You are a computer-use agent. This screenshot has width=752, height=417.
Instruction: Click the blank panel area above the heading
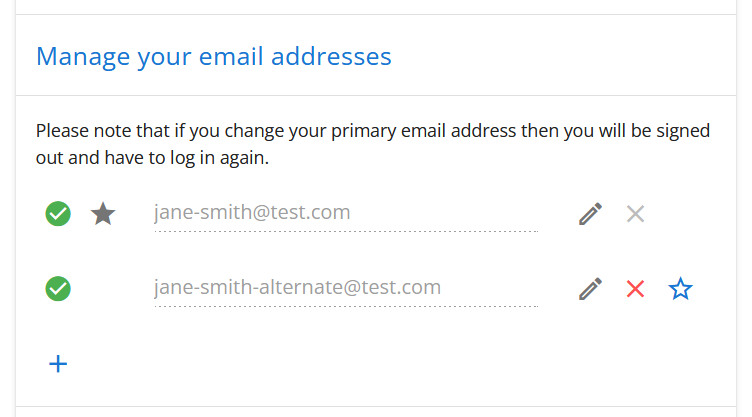376,7
